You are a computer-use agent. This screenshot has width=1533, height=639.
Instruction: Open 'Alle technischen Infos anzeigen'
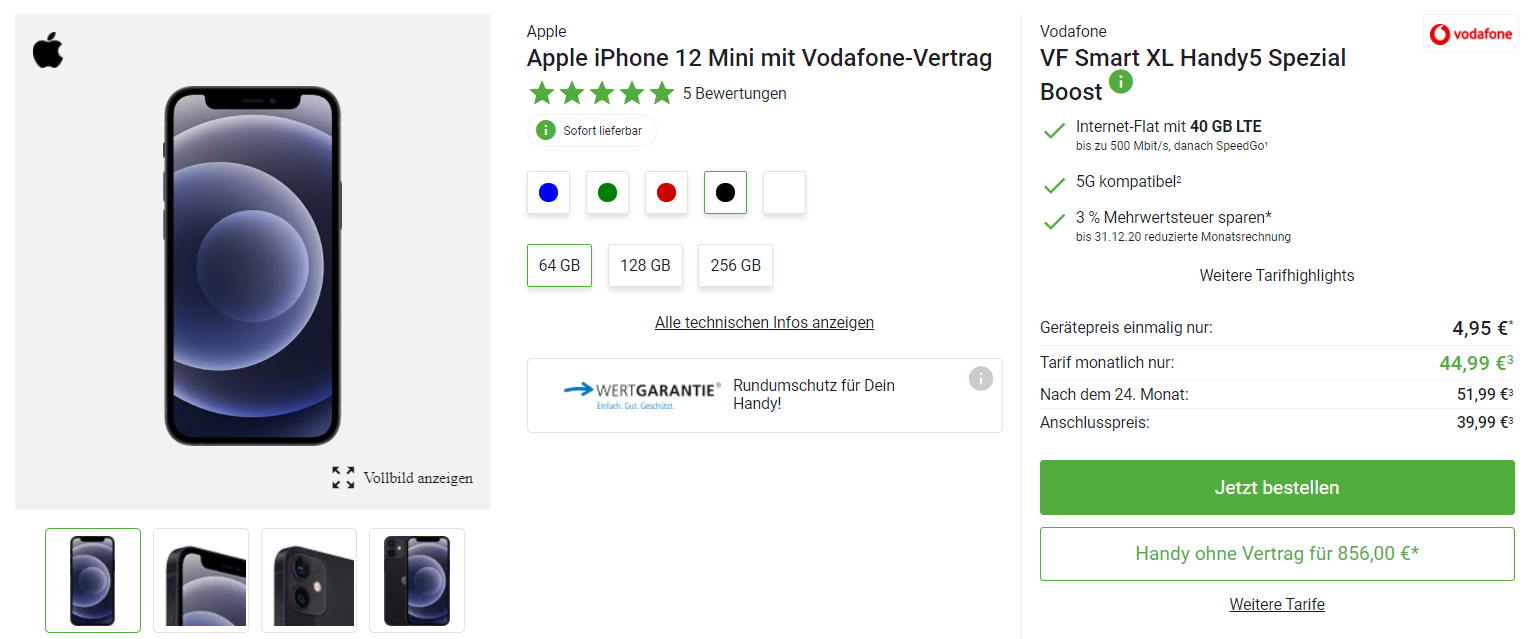(x=764, y=322)
